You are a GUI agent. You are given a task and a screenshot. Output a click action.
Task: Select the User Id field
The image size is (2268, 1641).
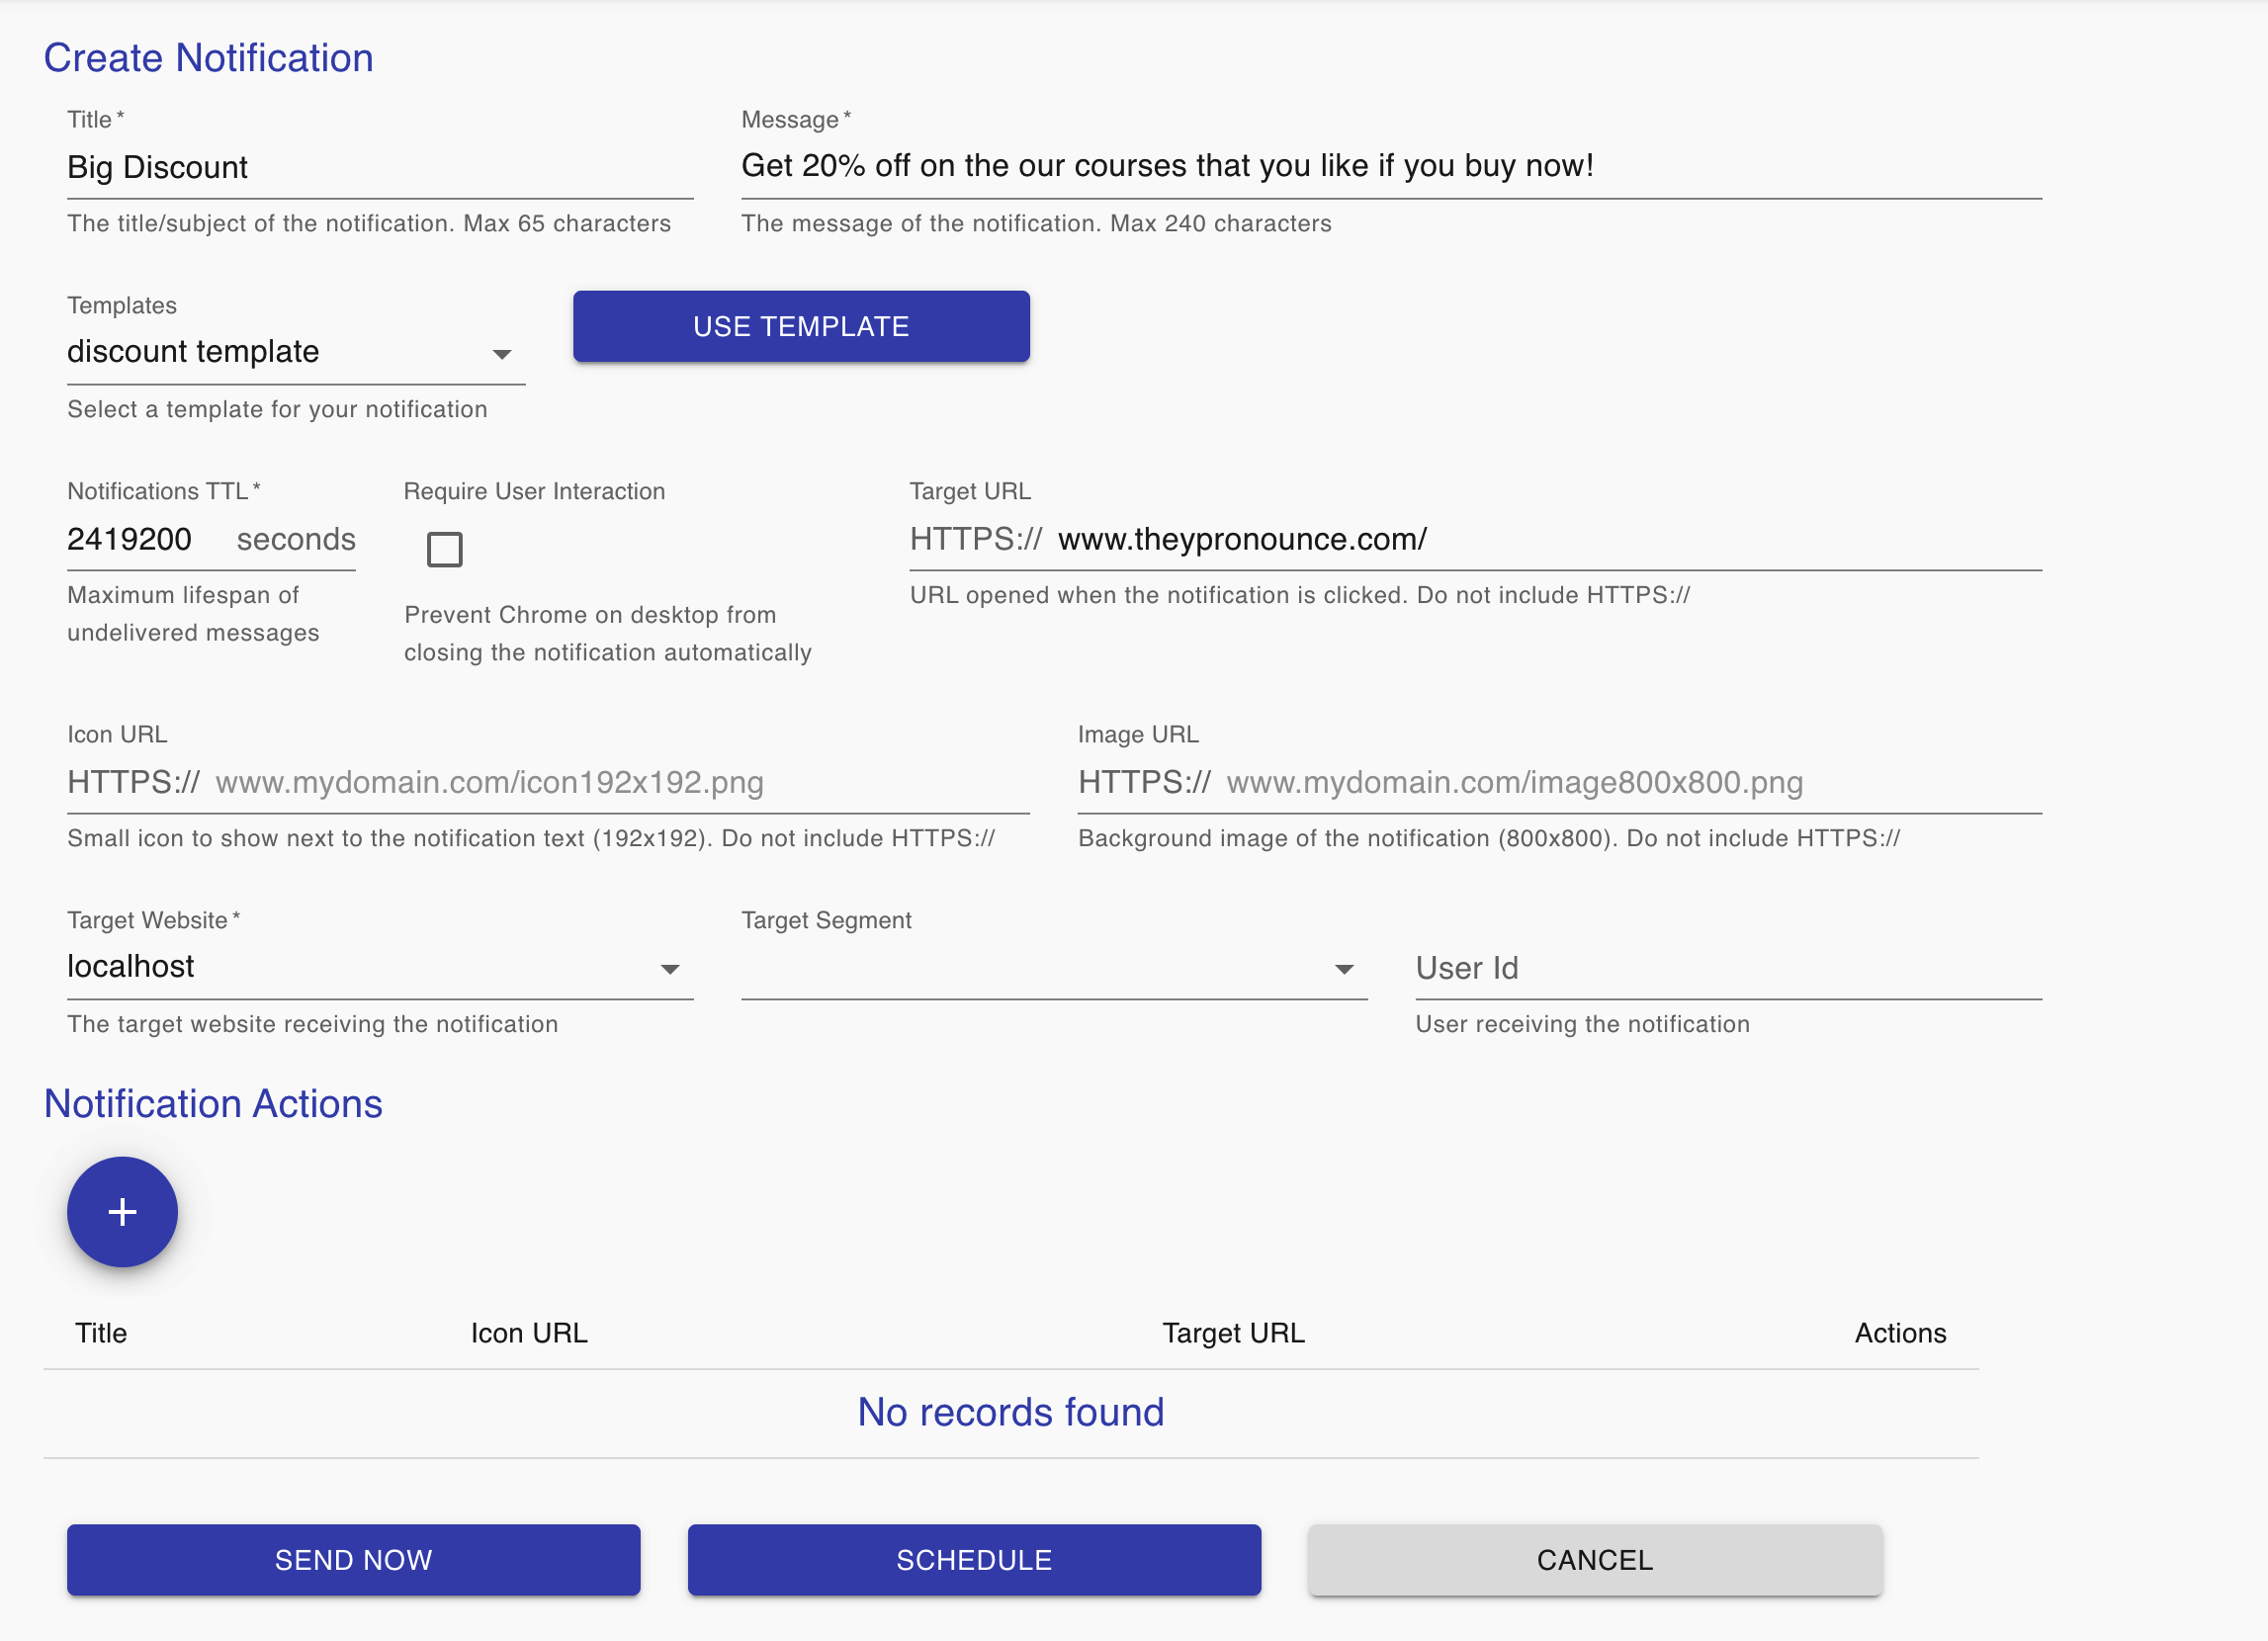pyautogui.click(x=1727, y=968)
